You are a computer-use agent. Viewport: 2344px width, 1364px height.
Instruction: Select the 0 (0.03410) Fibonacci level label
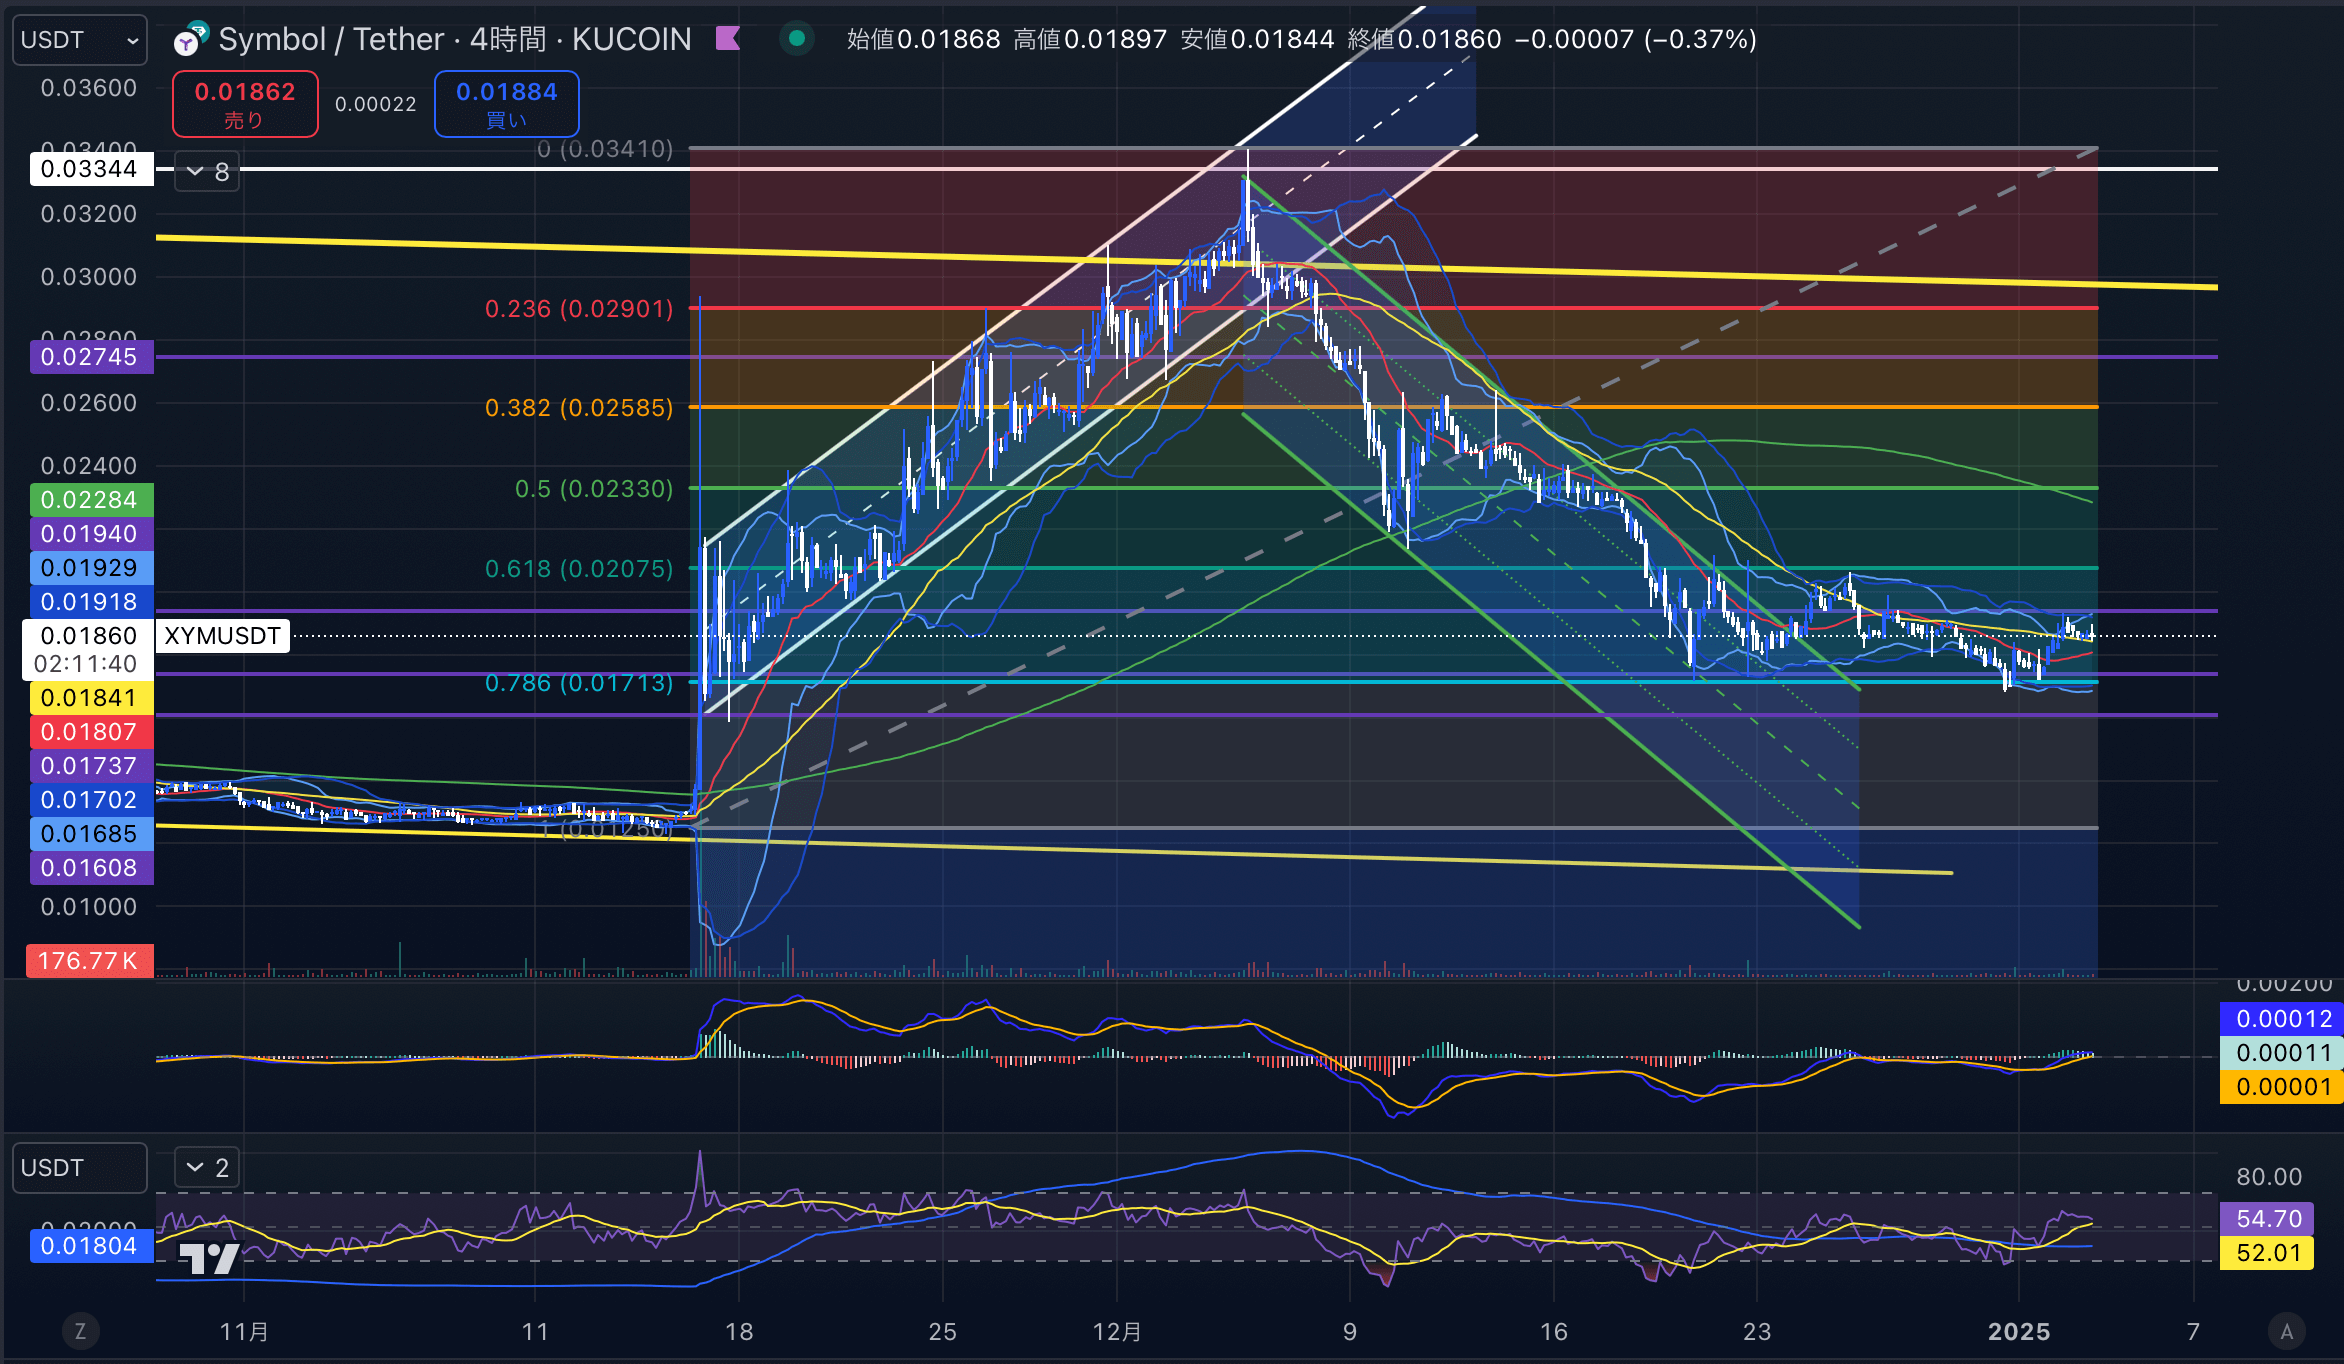tap(605, 149)
